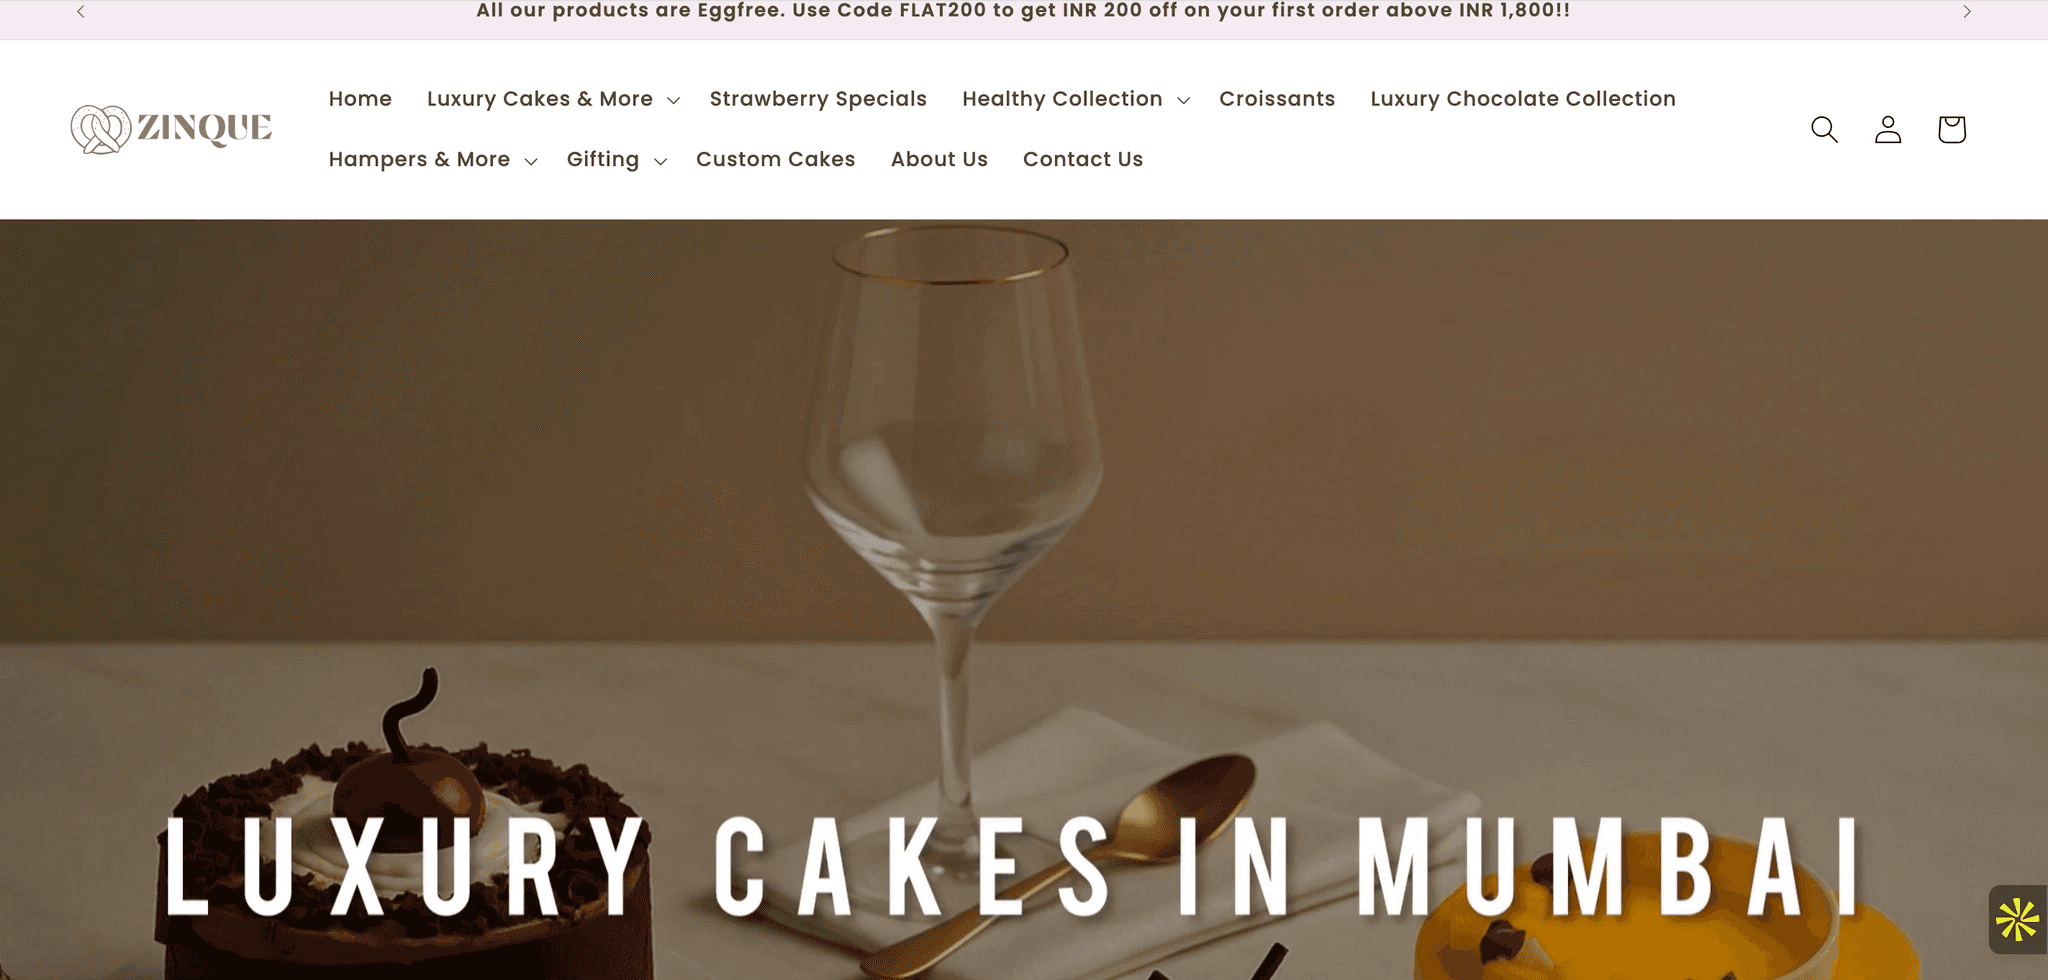The width and height of the screenshot is (2048, 980).
Task: Open the shopping cart icon
Action: pos(1952,129)
